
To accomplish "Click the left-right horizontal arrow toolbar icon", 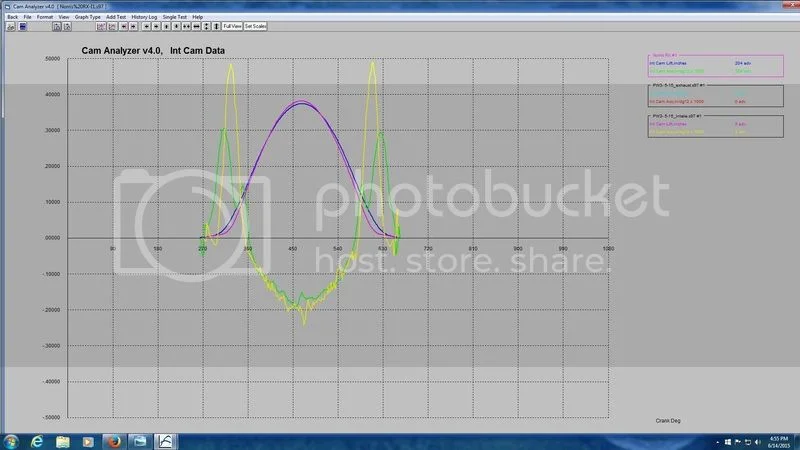I will click(196, 26).
